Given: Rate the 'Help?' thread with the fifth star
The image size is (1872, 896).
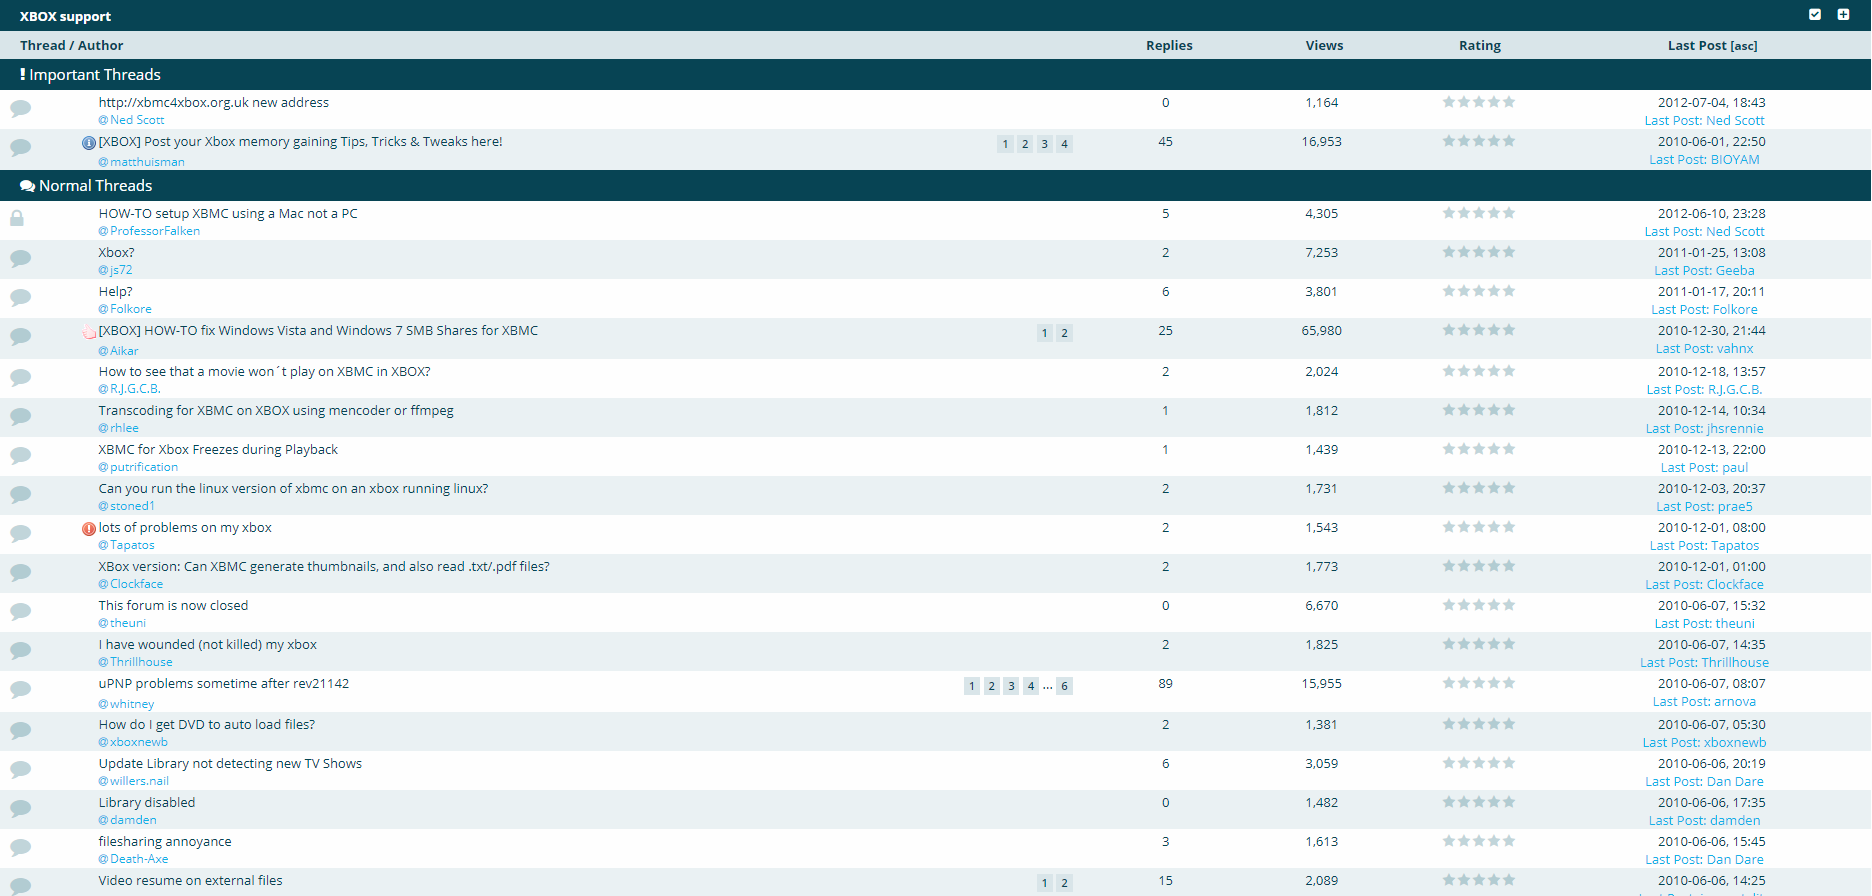Looking at the screenshot, I should [1509, 291].
